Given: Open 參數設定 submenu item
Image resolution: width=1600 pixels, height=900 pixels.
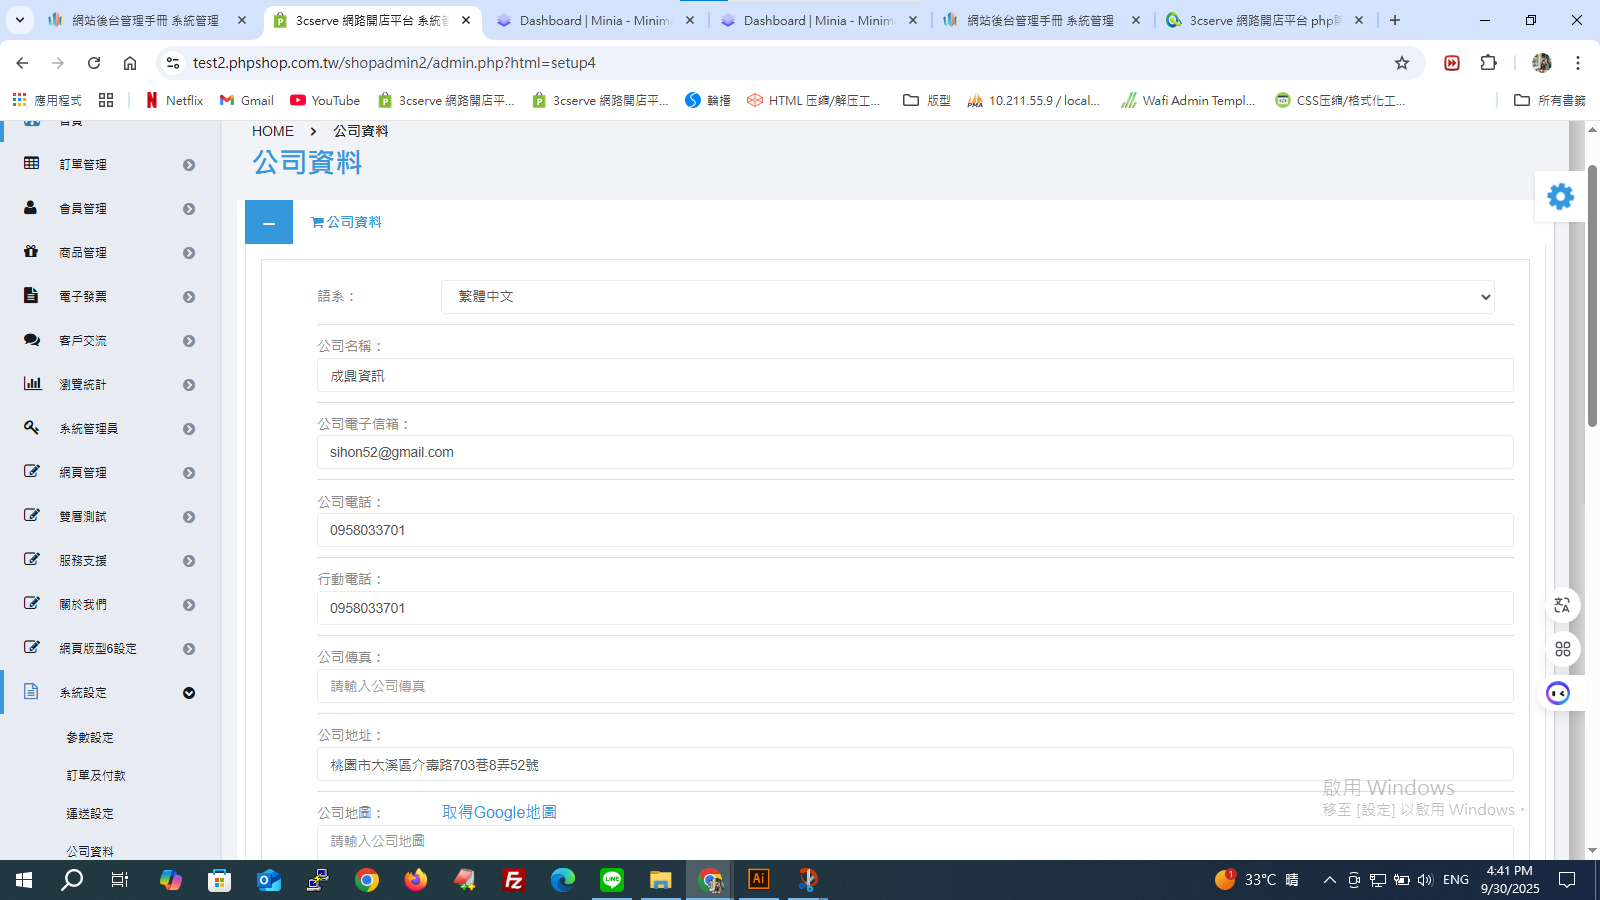Looking at the screenshot, I should [x=90, y=737].
